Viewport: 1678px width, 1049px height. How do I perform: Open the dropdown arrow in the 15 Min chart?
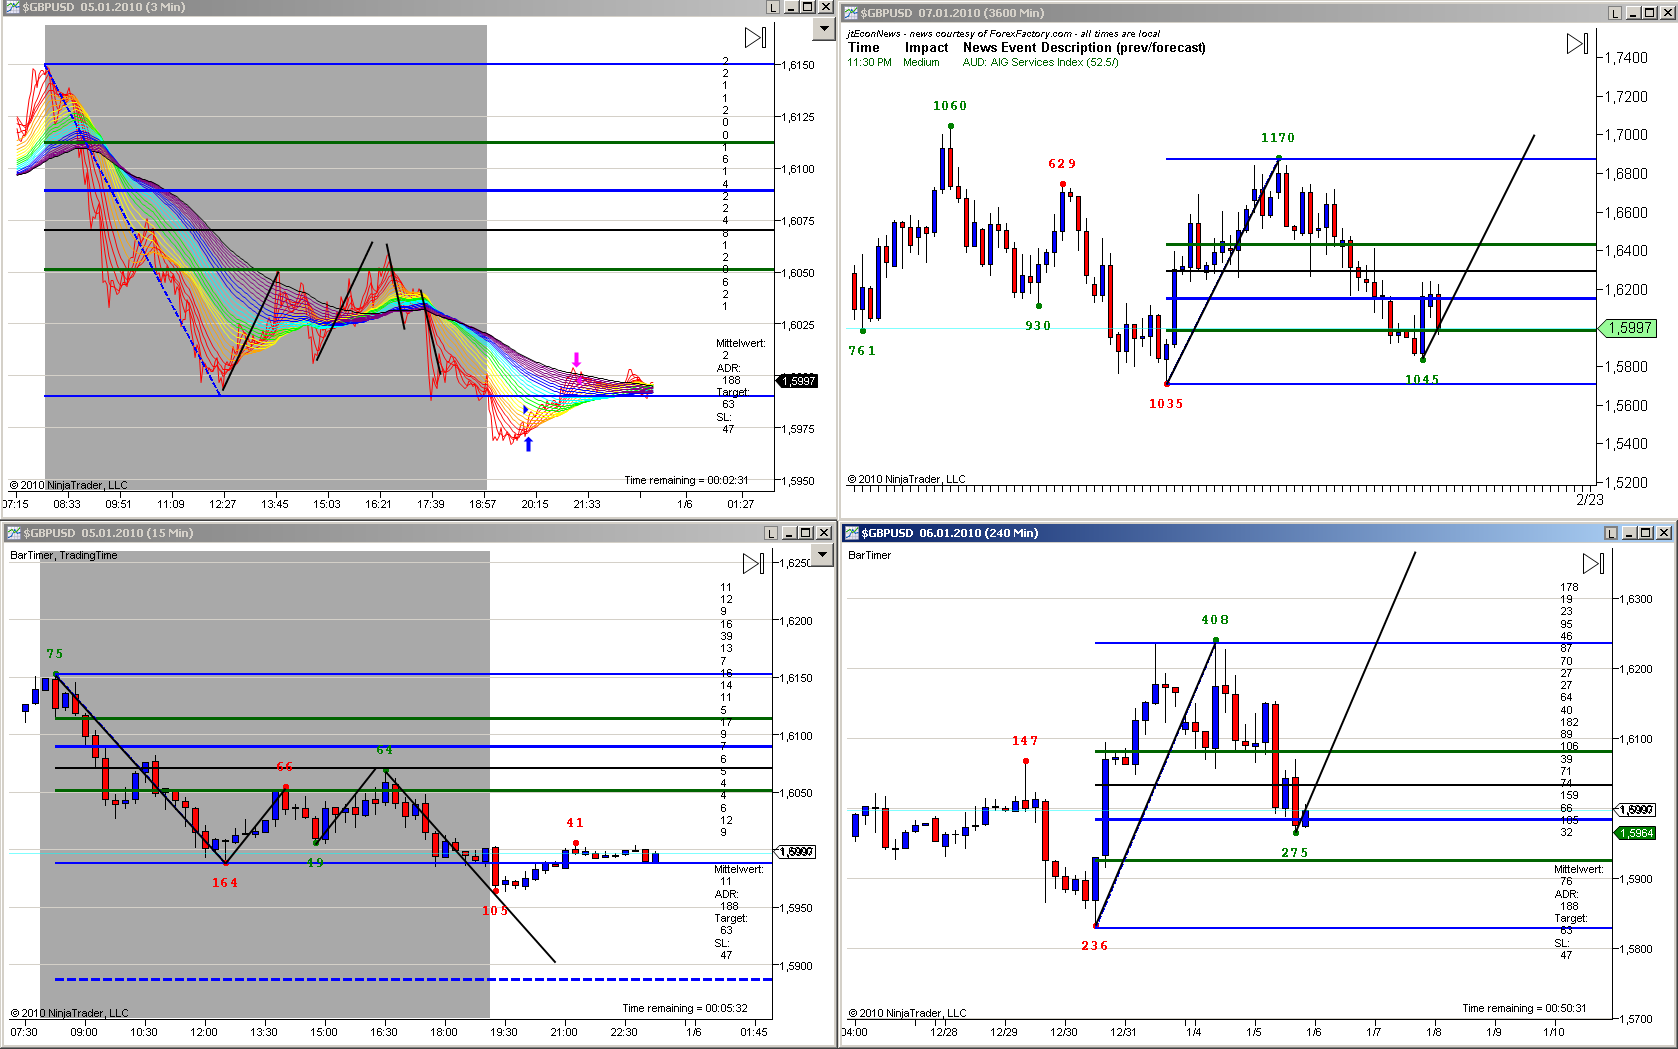click(824, 555)
